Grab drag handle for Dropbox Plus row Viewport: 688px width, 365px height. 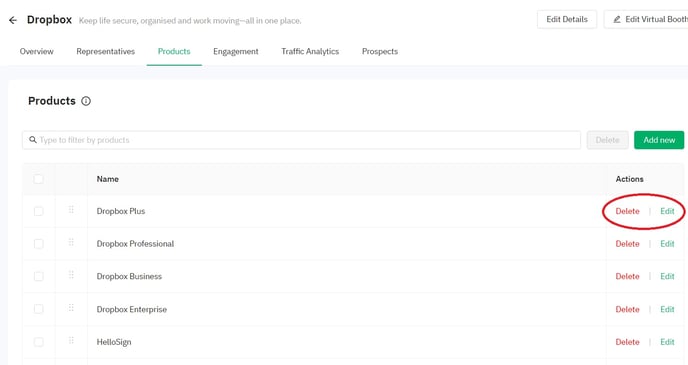71,210
